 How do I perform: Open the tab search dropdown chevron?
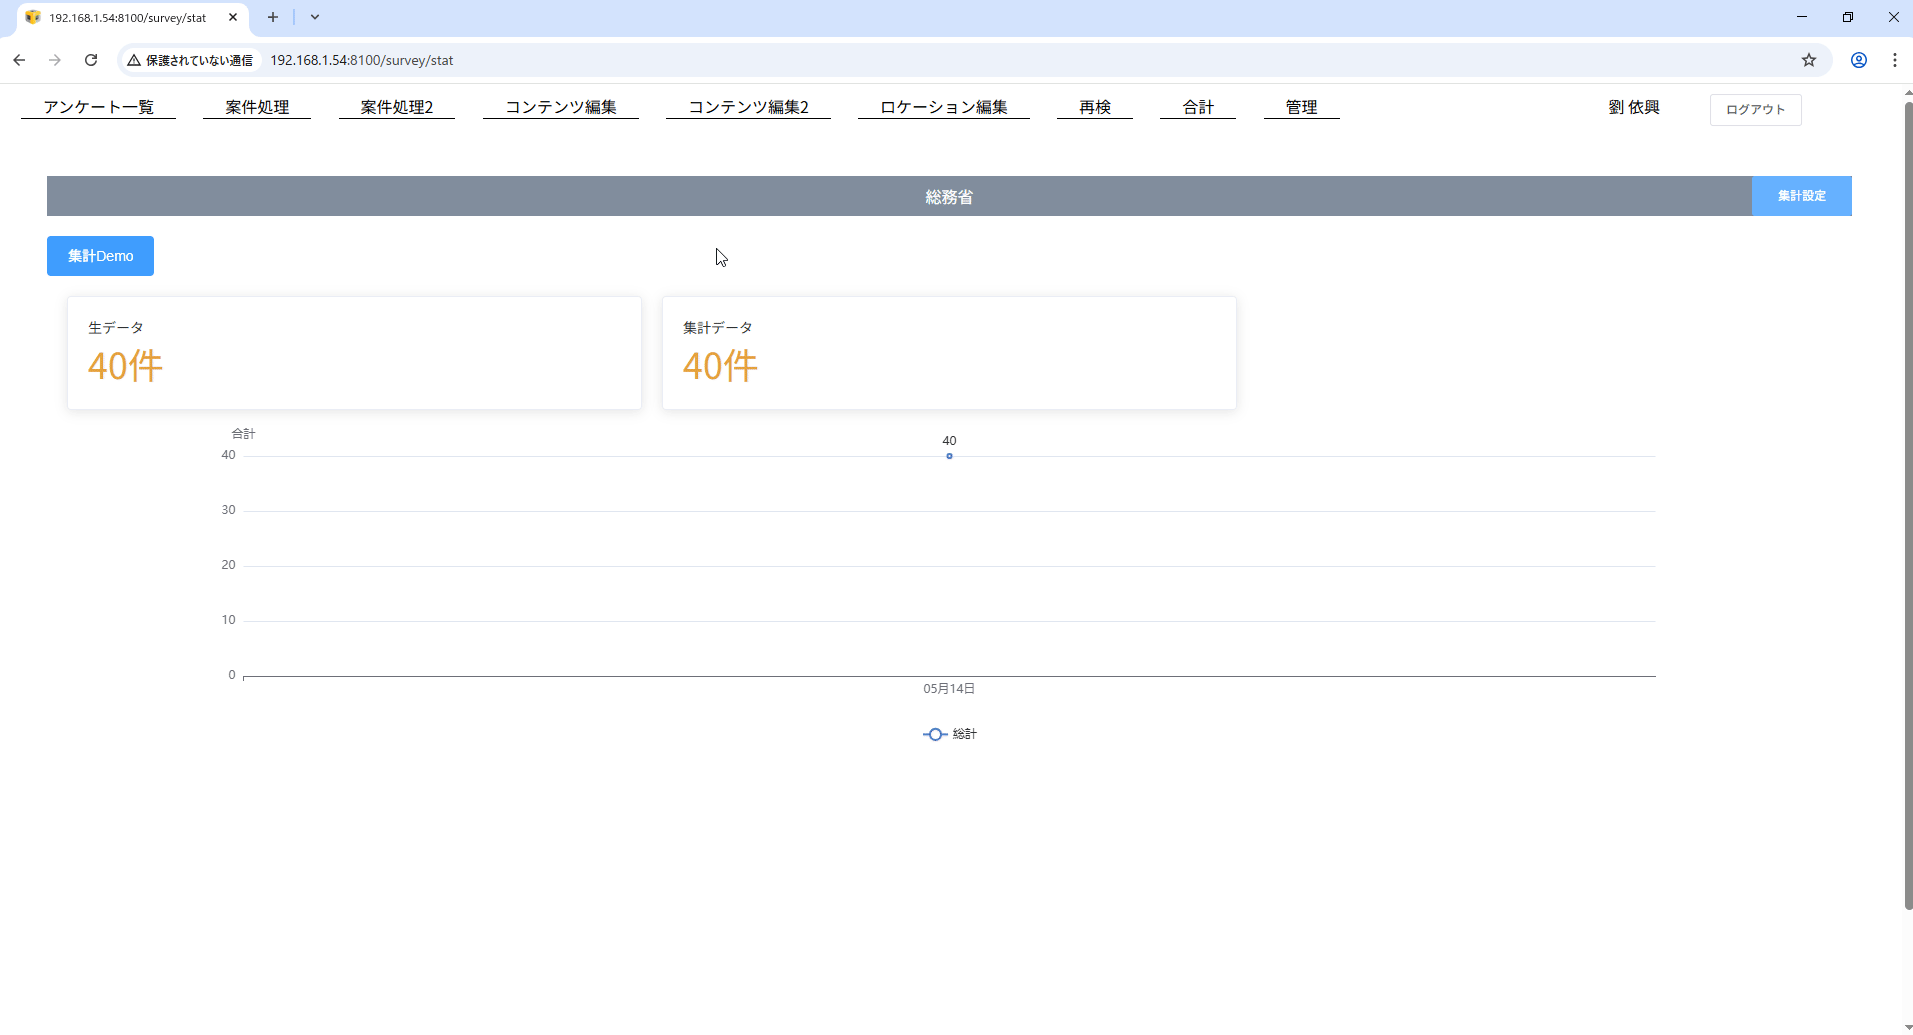pos(316,17)
